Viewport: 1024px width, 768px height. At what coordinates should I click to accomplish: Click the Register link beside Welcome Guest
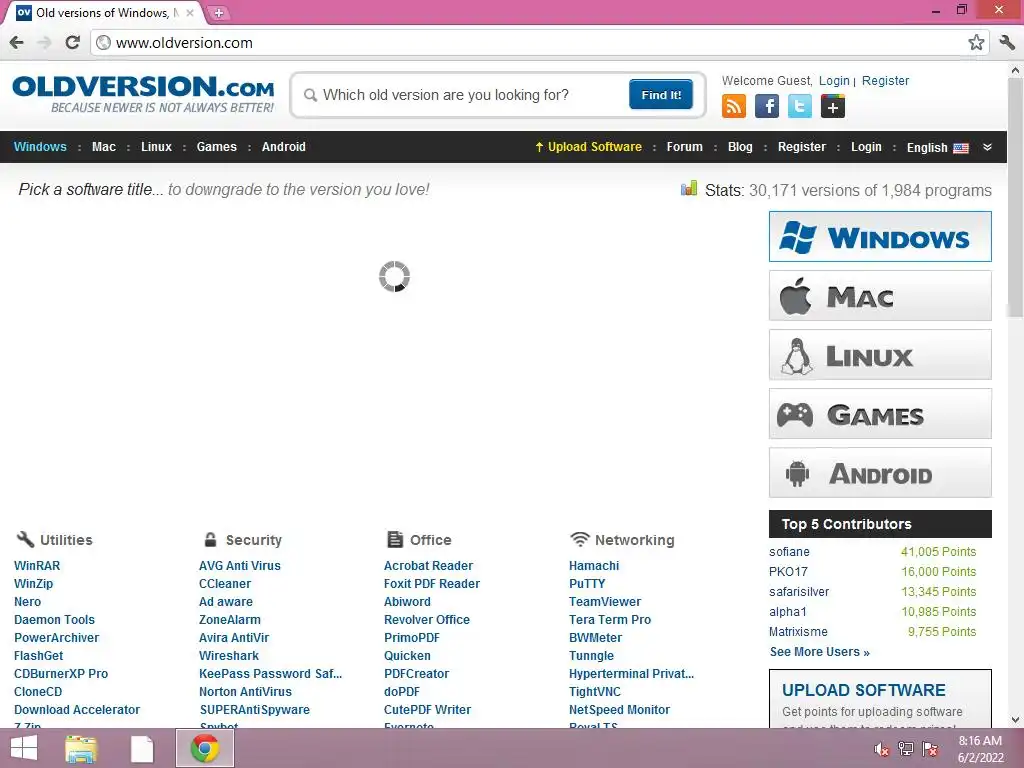886,81
